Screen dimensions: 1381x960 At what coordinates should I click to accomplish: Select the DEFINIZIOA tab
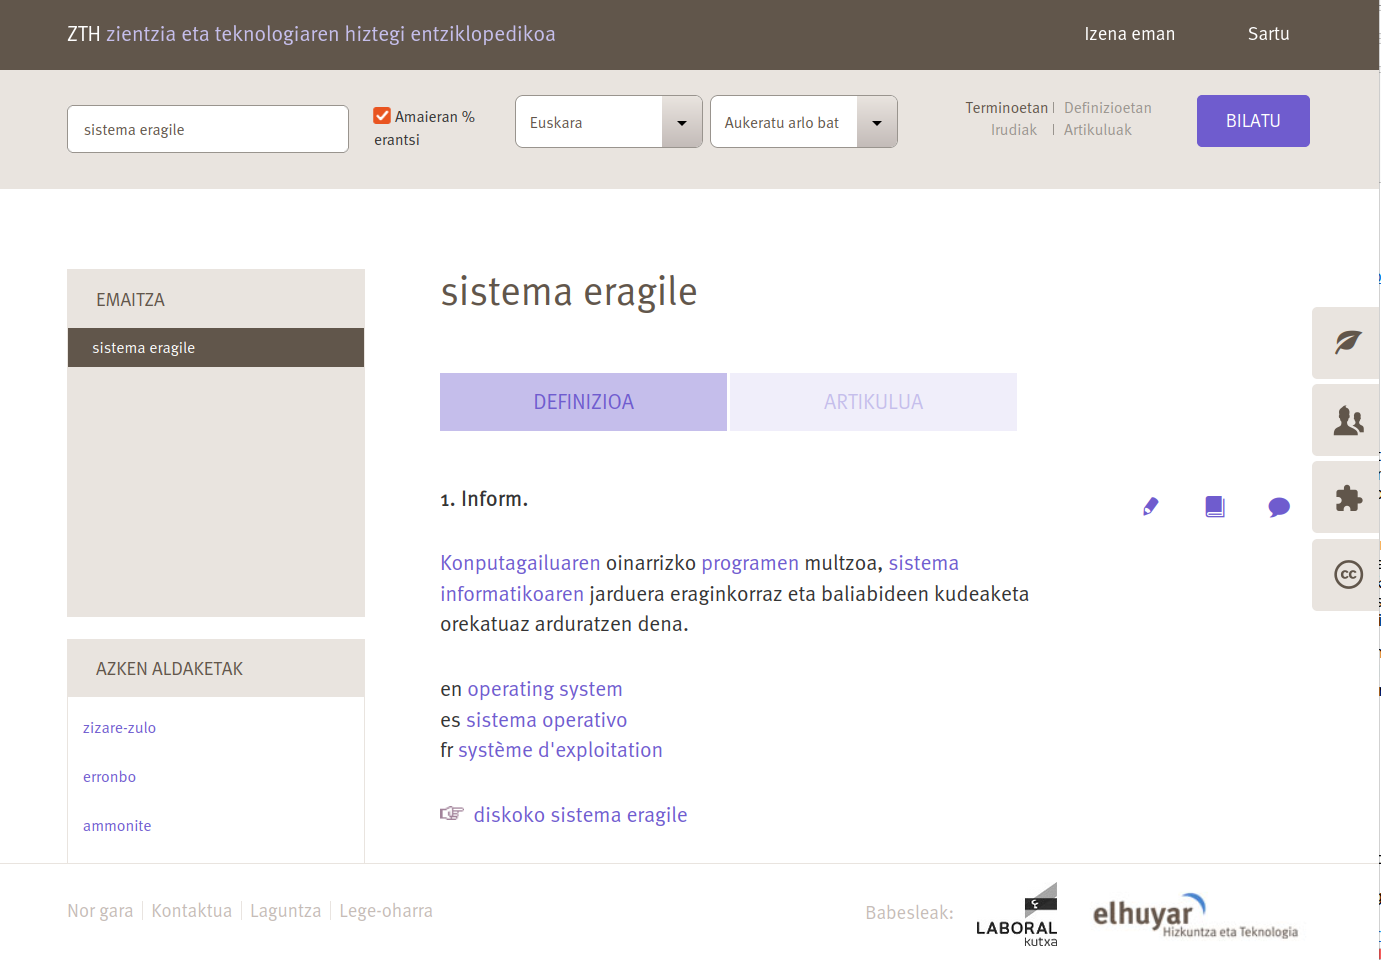[583, 402]
